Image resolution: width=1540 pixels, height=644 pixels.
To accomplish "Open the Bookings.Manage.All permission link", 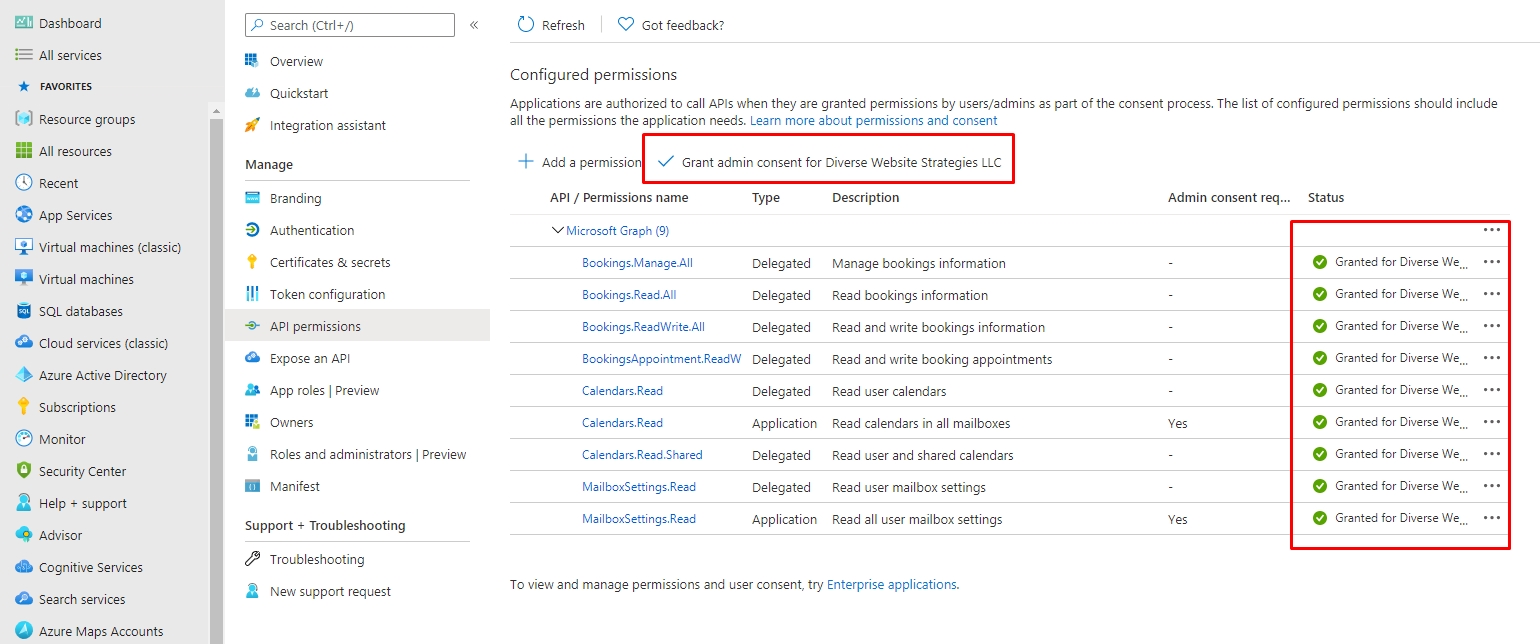I will tap(637, 263).
